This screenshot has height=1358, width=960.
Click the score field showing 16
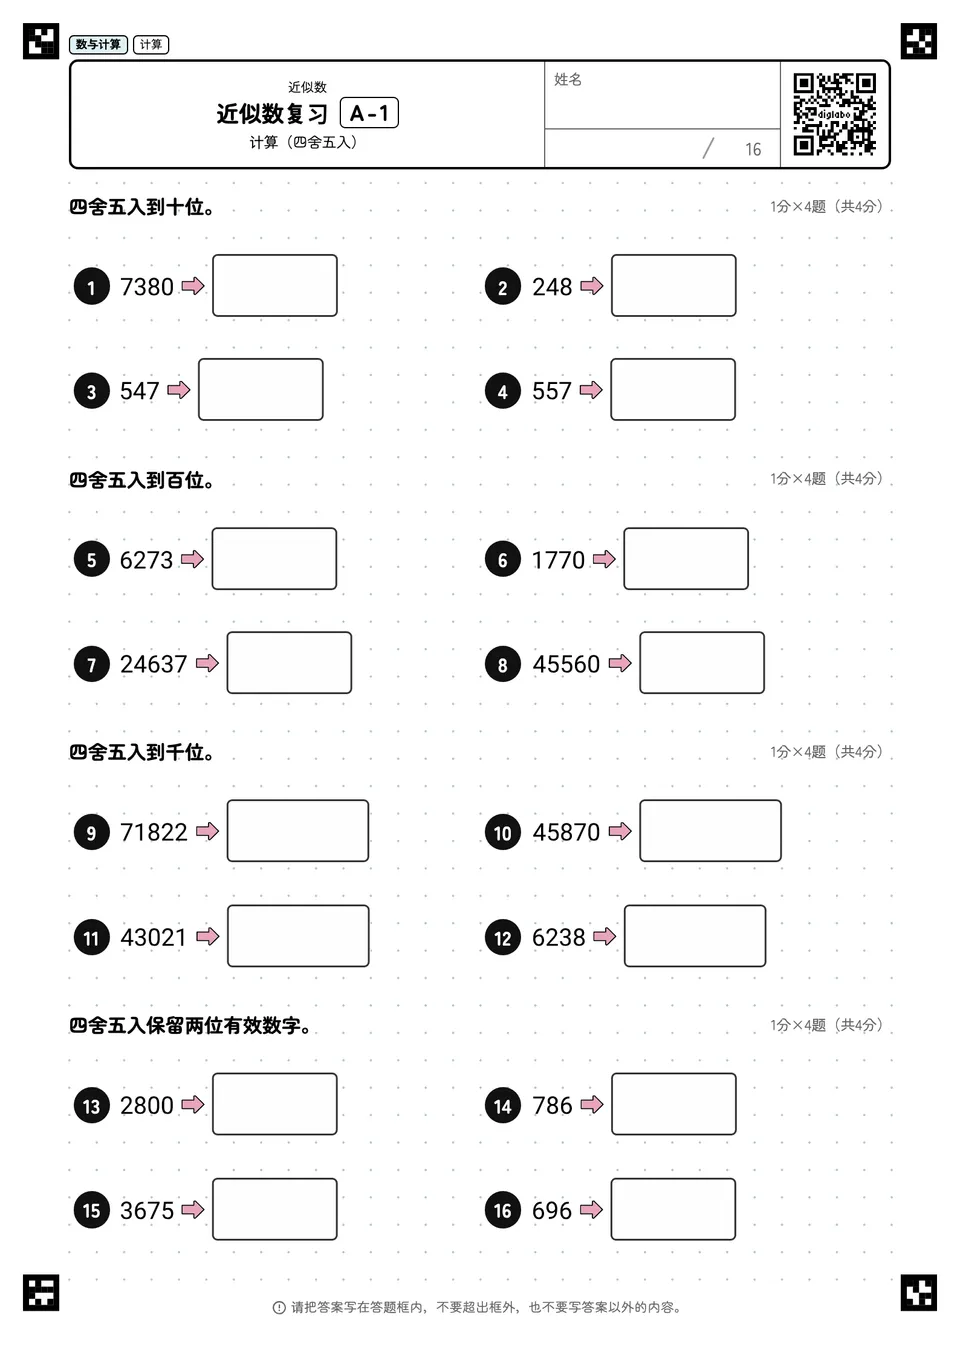tap(662, 148)
